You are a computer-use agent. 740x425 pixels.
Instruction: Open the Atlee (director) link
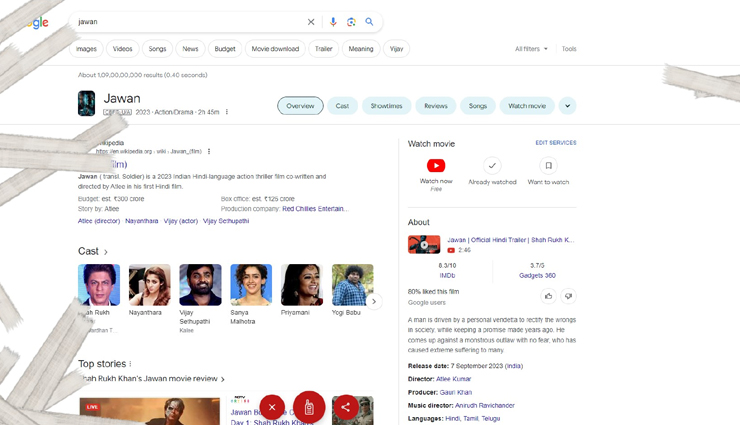pyautogui.click(x=99, y=221)
